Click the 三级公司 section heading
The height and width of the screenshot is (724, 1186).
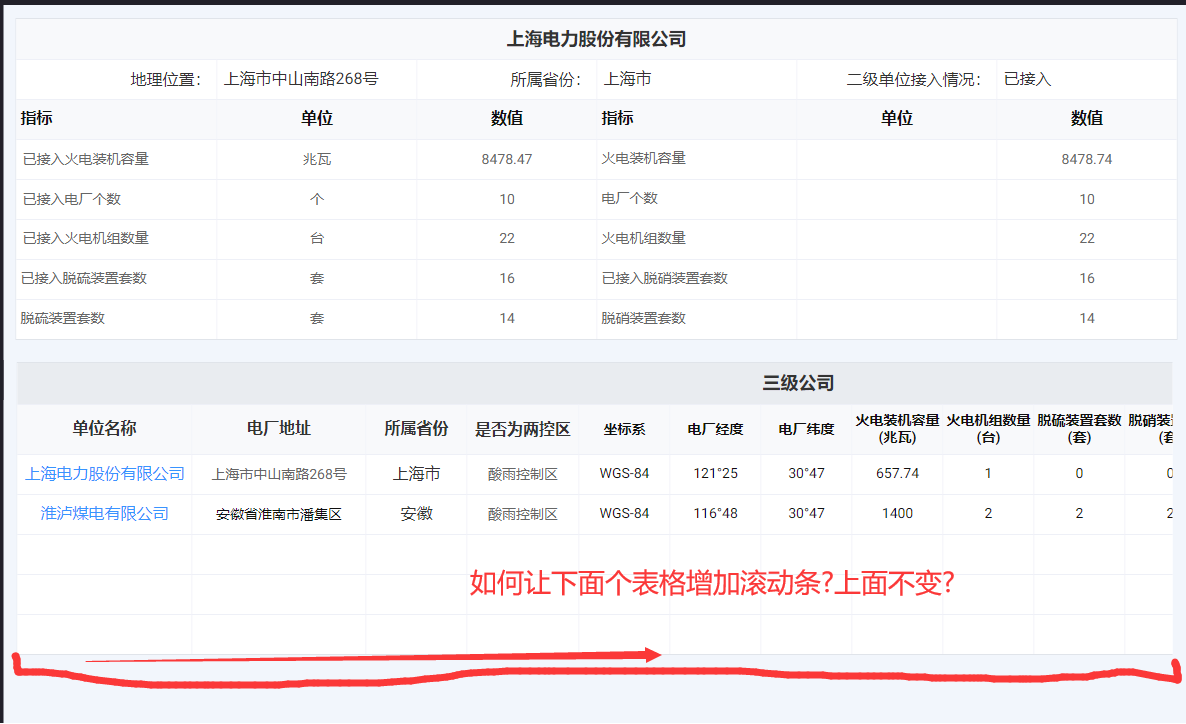click(798, 383)
